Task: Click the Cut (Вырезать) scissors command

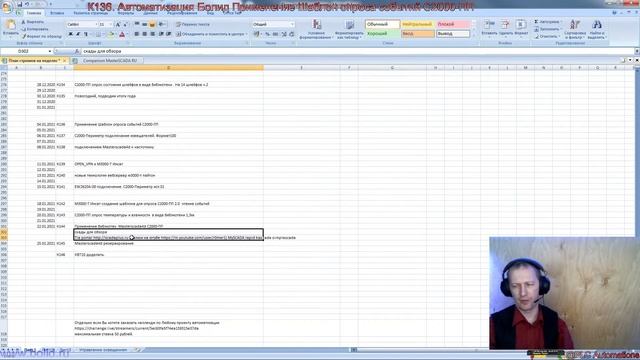Action: 33,22
